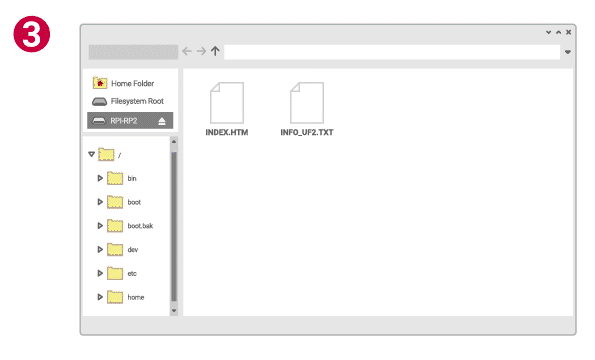Select the boot.bak folder icon
The image size is (595, 360).
click(x=115, y=226)
